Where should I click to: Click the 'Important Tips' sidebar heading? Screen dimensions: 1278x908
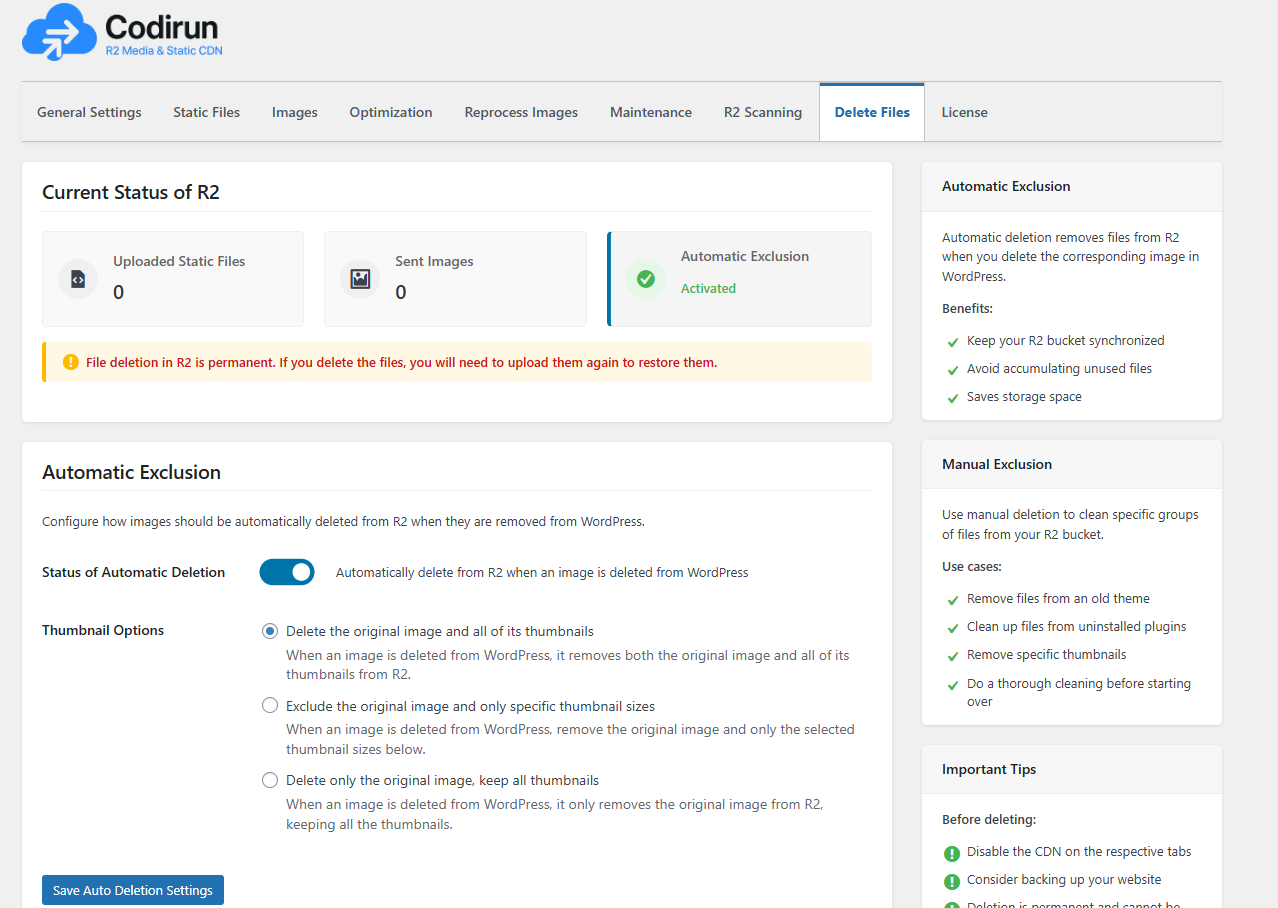(989, 769)
